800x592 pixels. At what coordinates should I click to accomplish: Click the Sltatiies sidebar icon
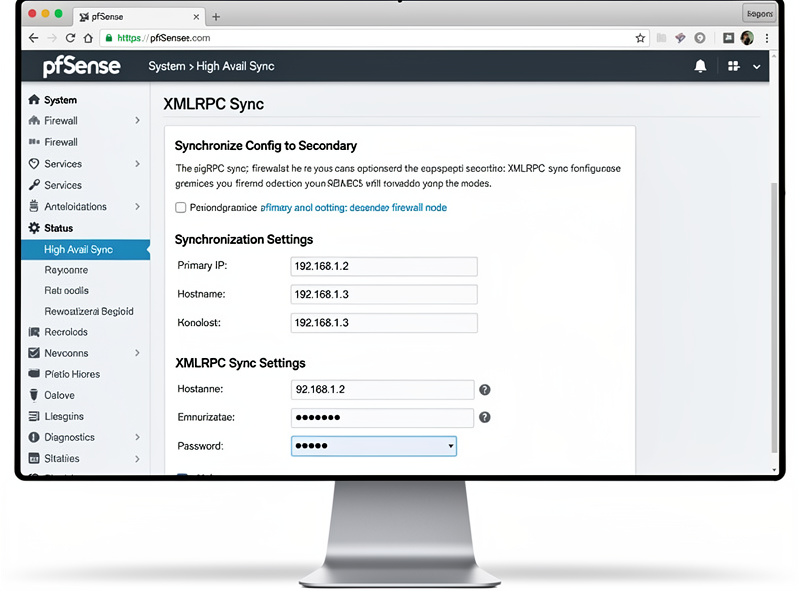point(34,458)
